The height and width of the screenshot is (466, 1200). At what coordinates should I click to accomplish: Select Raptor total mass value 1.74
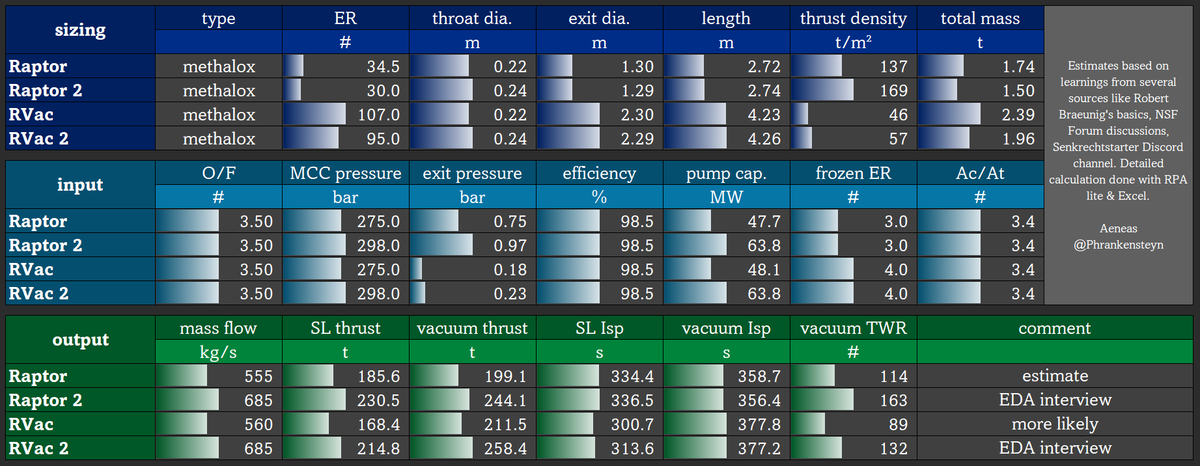pos(979,67)
